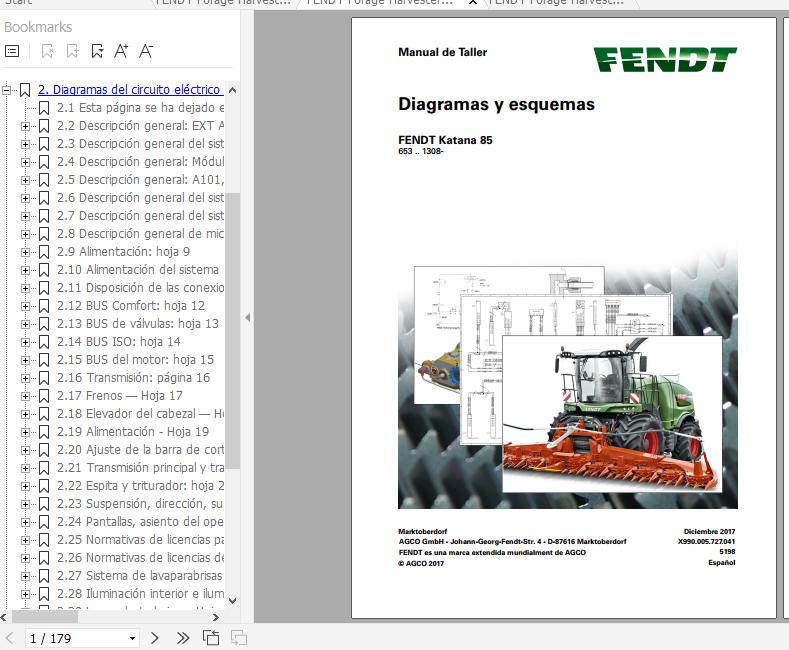This screenshot has height=650, width=789.
Task: Switch to the first FENDT Forage Harvest tab
Action: pyautogui.click(x=222, y=3)
